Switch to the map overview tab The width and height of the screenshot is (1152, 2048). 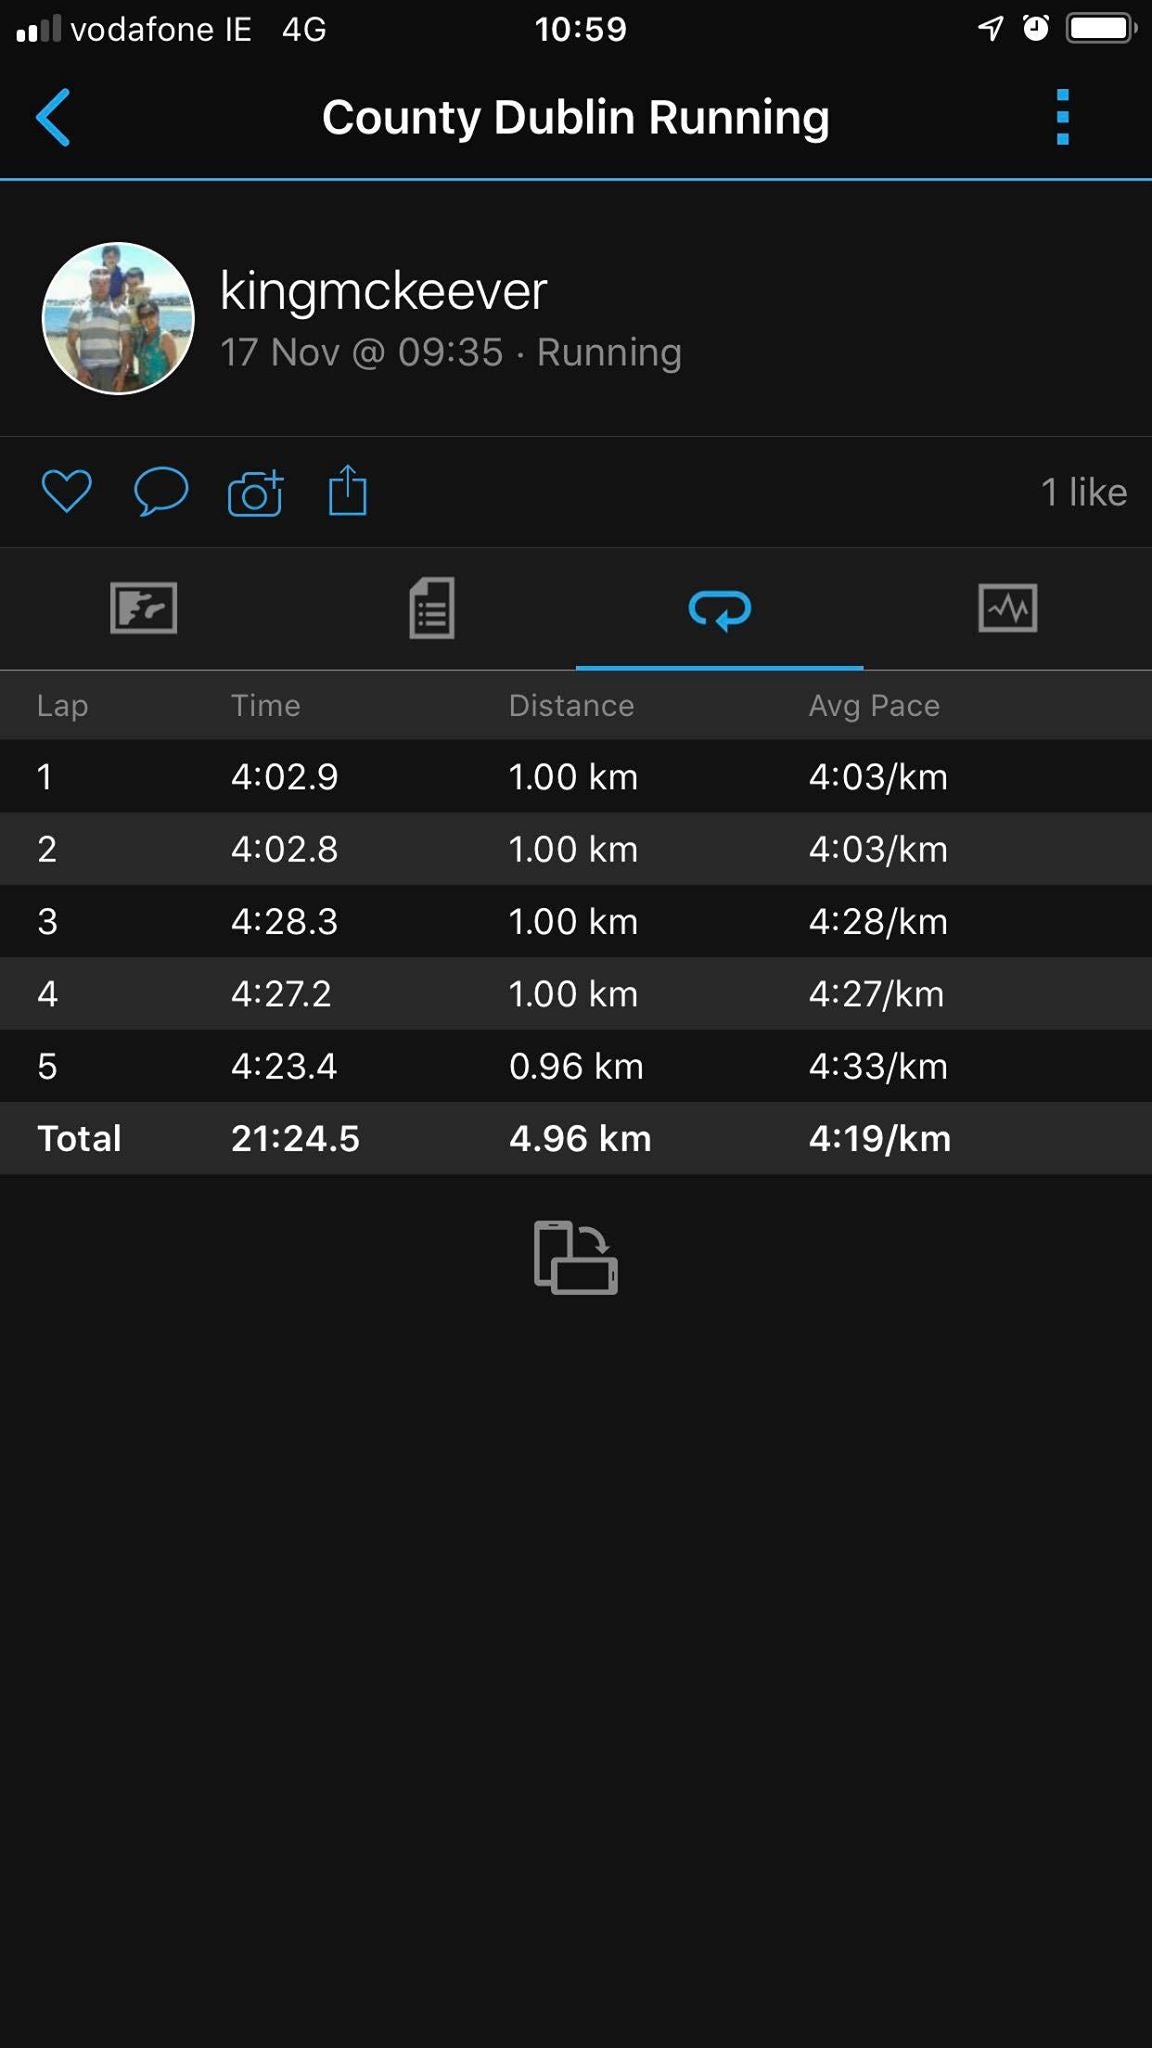pyautogui.click(x=144, y=608)
